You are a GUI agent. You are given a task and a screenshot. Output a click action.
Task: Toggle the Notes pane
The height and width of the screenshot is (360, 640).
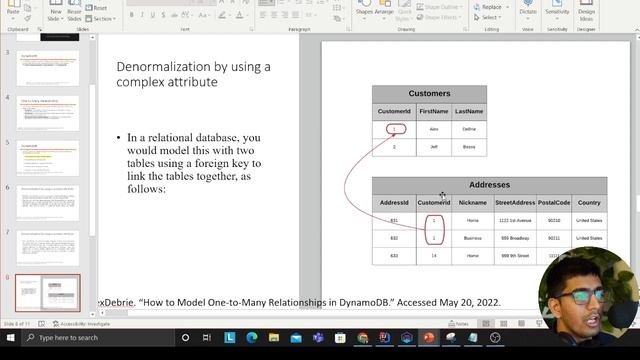[x=458, y=324]
